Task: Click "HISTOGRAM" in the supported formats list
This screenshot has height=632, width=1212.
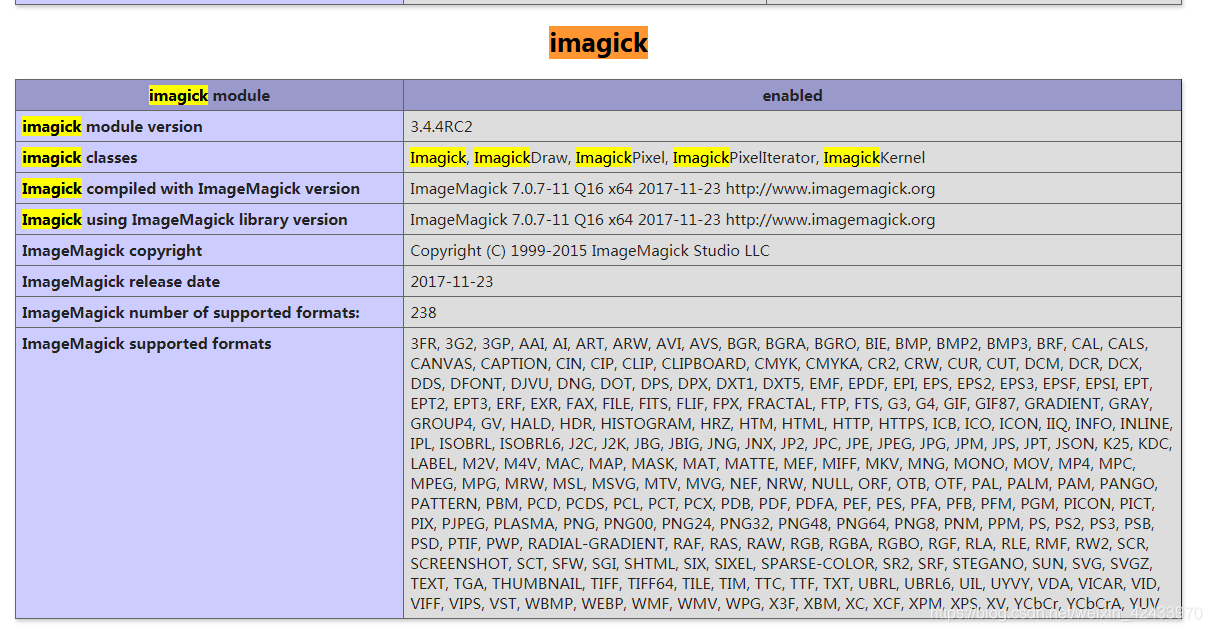Action: [x=646, y=424]
